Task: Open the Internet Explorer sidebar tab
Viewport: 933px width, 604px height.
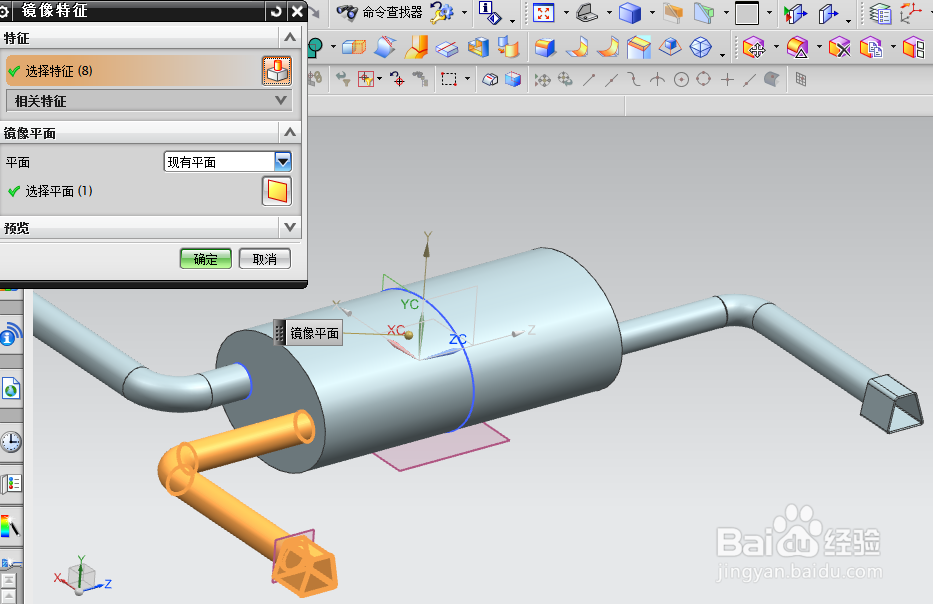Action: pyautogui.click(x=11, y=389)
